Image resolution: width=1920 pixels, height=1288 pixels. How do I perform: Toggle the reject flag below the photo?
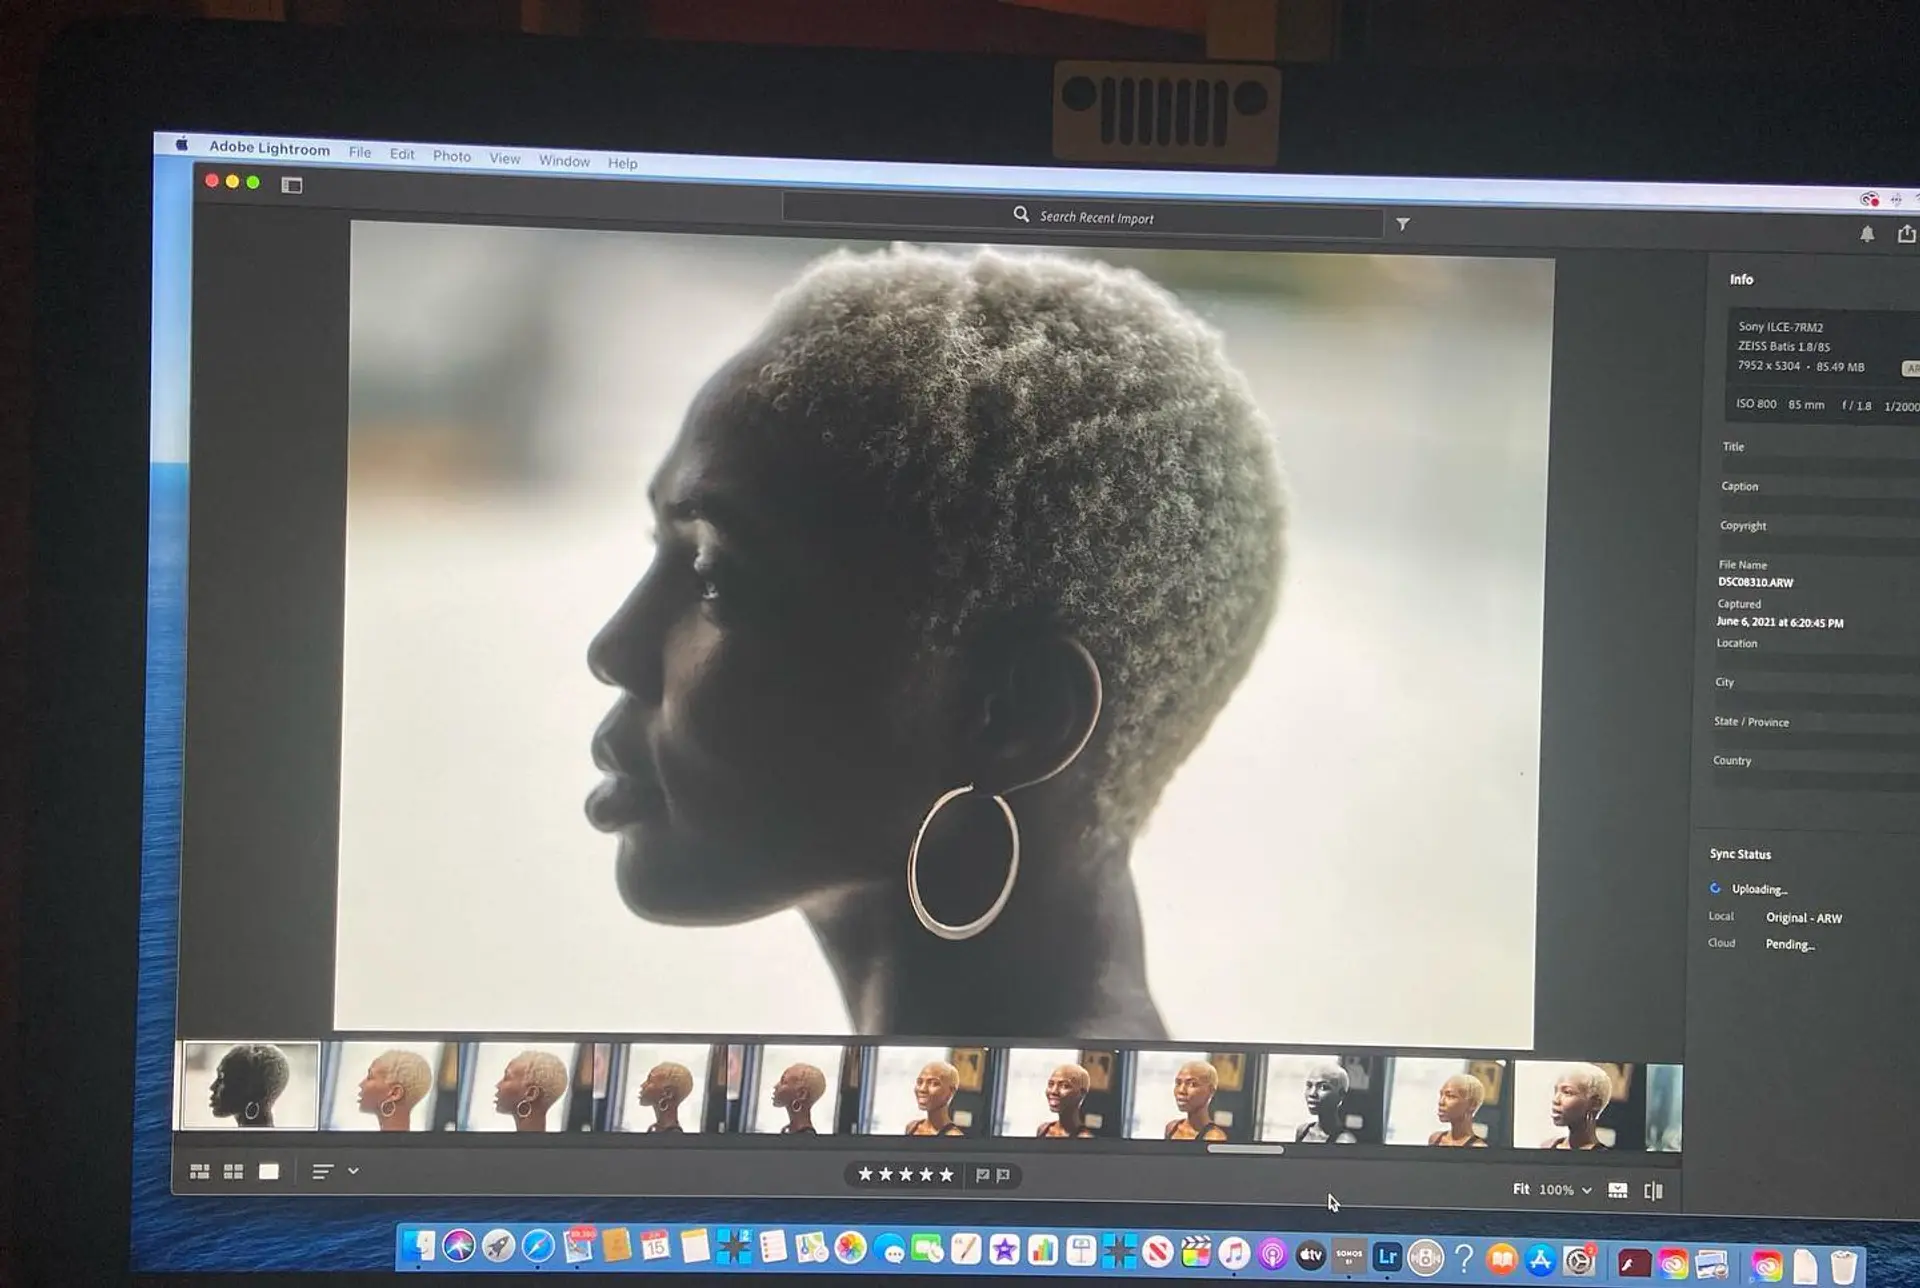1004,1174
